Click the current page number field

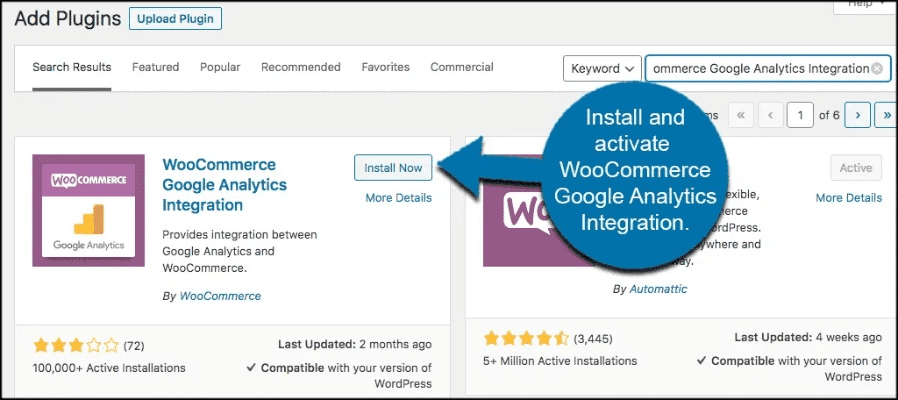click(x=800, y=115)
